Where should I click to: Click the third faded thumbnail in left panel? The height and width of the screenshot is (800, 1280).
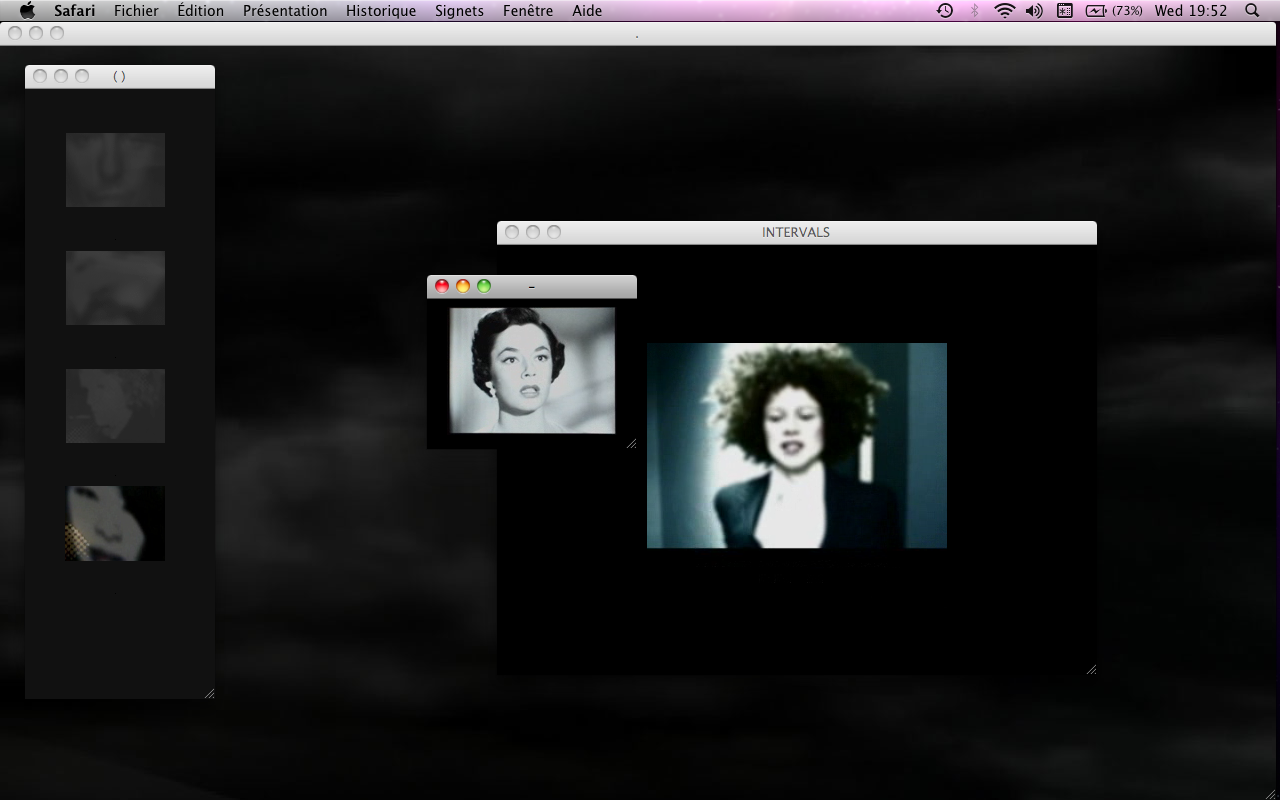(x=115, y=406)
